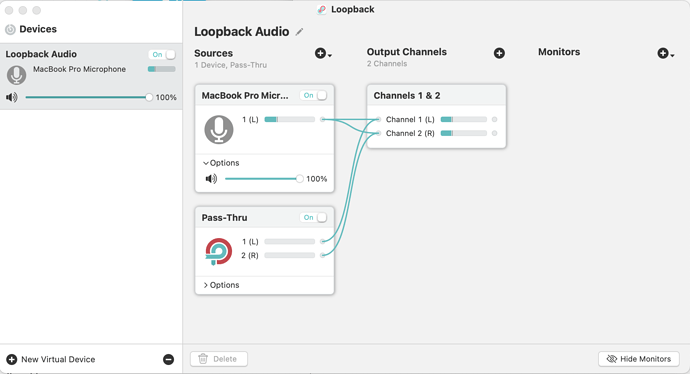This screenshot has width=690, height=374.
Task: Click the Devices heading in the sidebar
Action: click(x=38, y=29)
